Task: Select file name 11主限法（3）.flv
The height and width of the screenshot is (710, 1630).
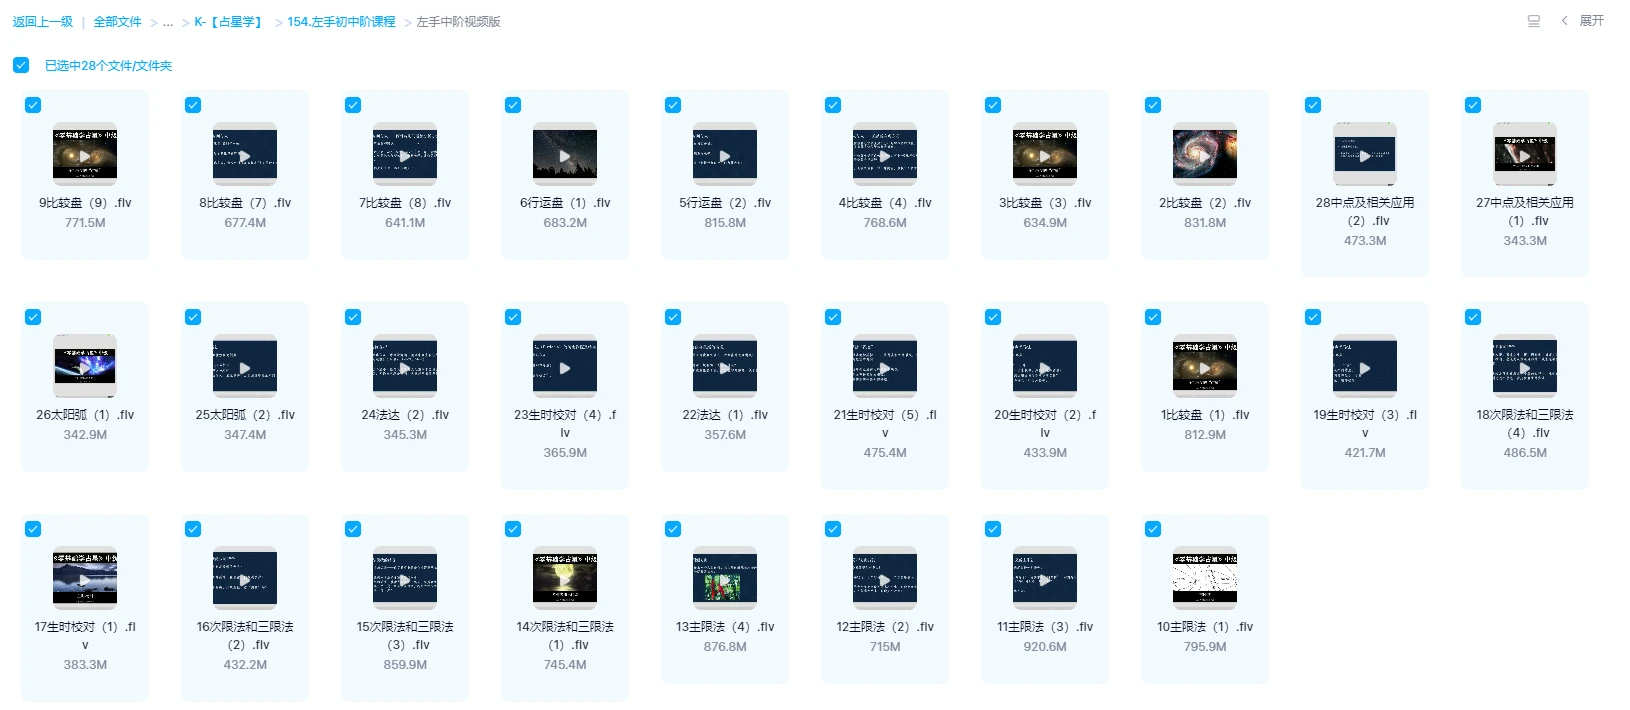Action: [1045, 627]
